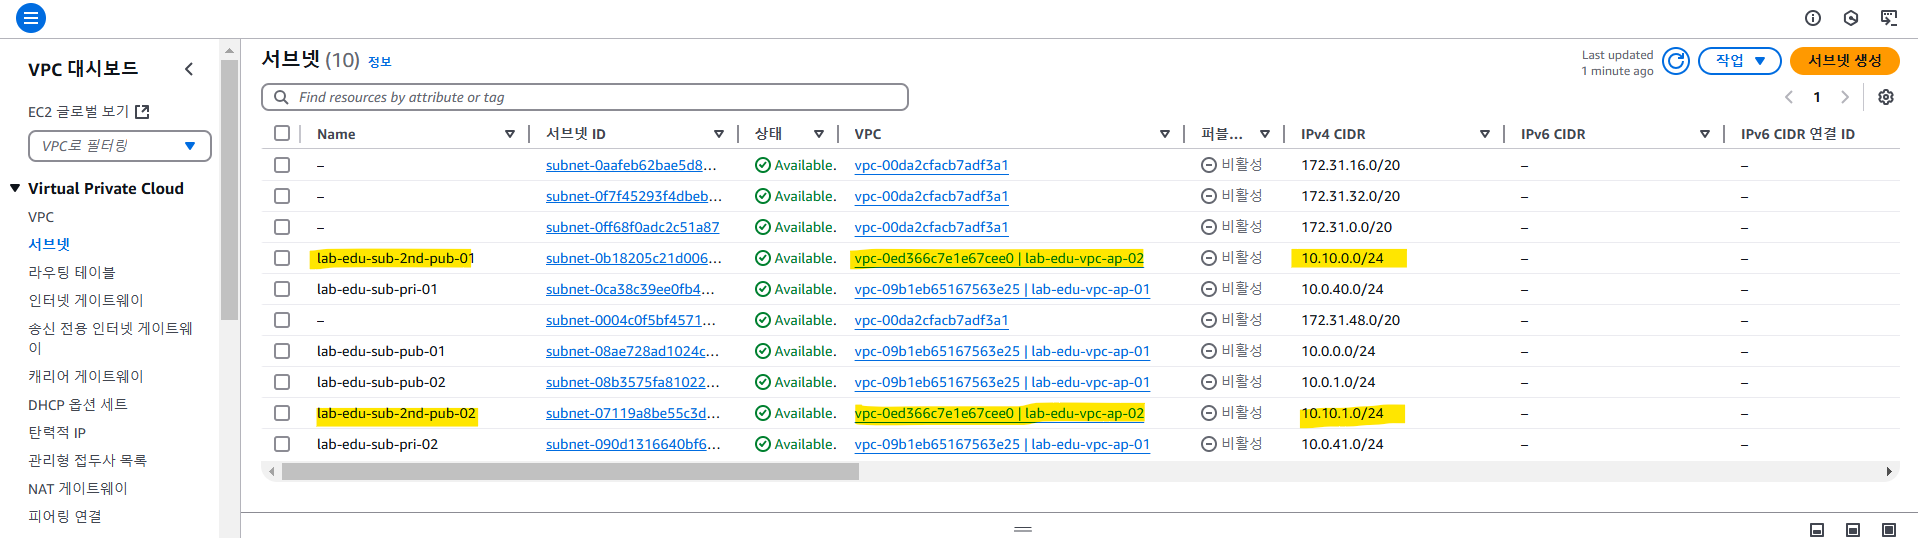Screen dimensions: 1918x538
Task: Open VPC link in lab-edu-sub-2nd-pub-02 row
Action: (999, 413)
